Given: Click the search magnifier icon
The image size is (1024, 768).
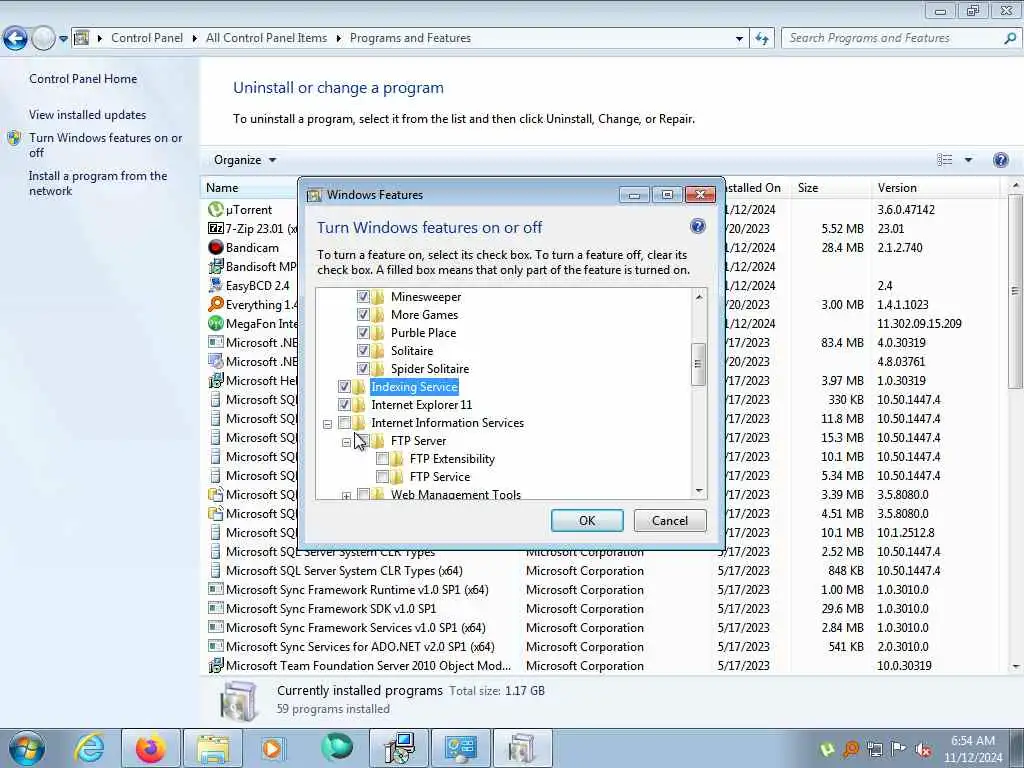Looking at the screenshot, I should (x=1010, y=38).
